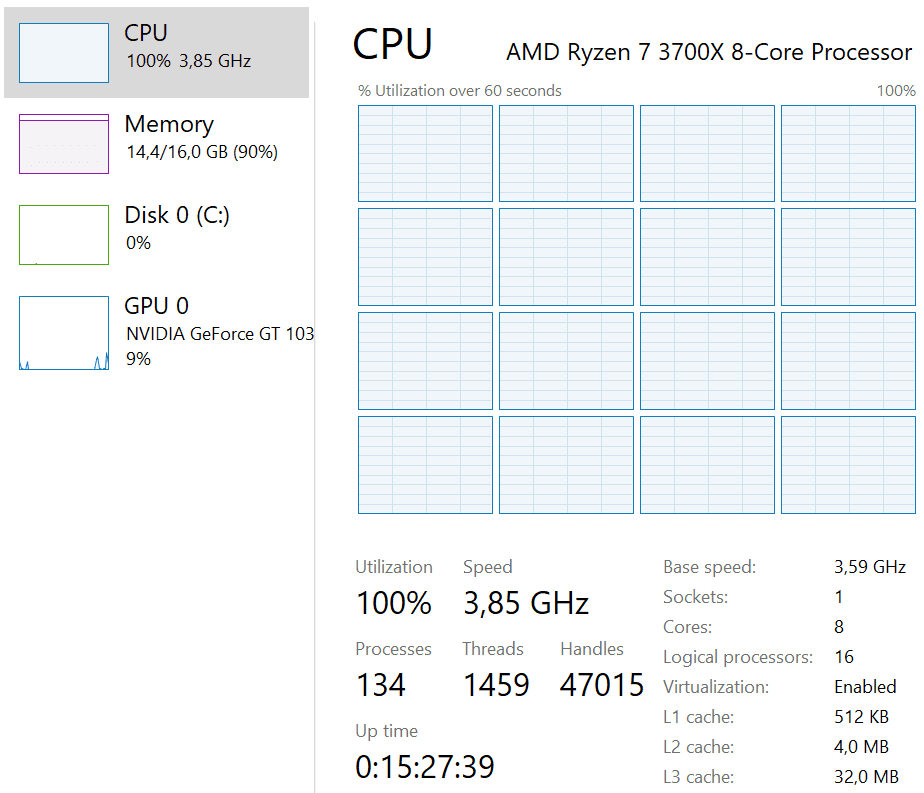Viewport: 924px width, 793px height.
Task: Click the bottom-left logical processor graph
Action: pos(425,464)
